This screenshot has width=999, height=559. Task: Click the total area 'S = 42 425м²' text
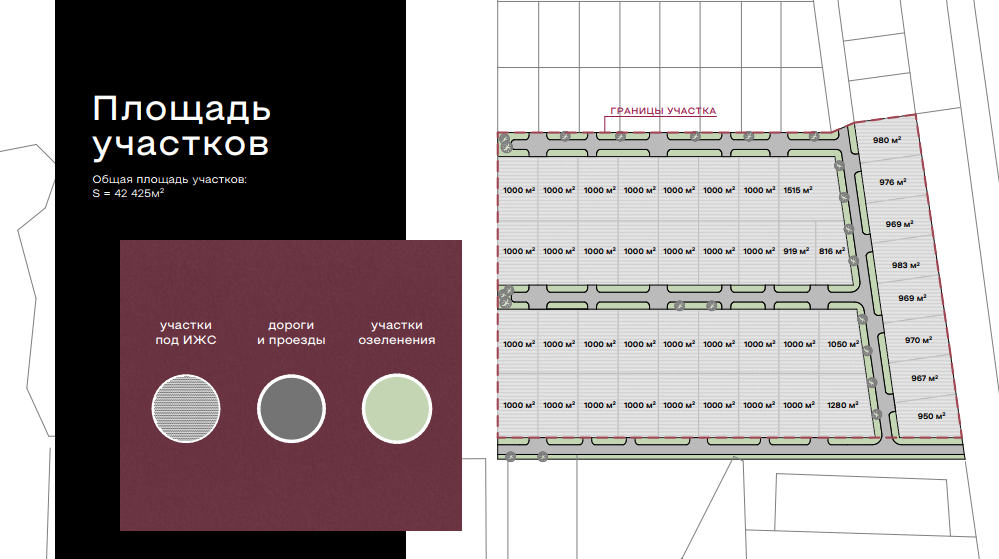[x=128, y=194]
